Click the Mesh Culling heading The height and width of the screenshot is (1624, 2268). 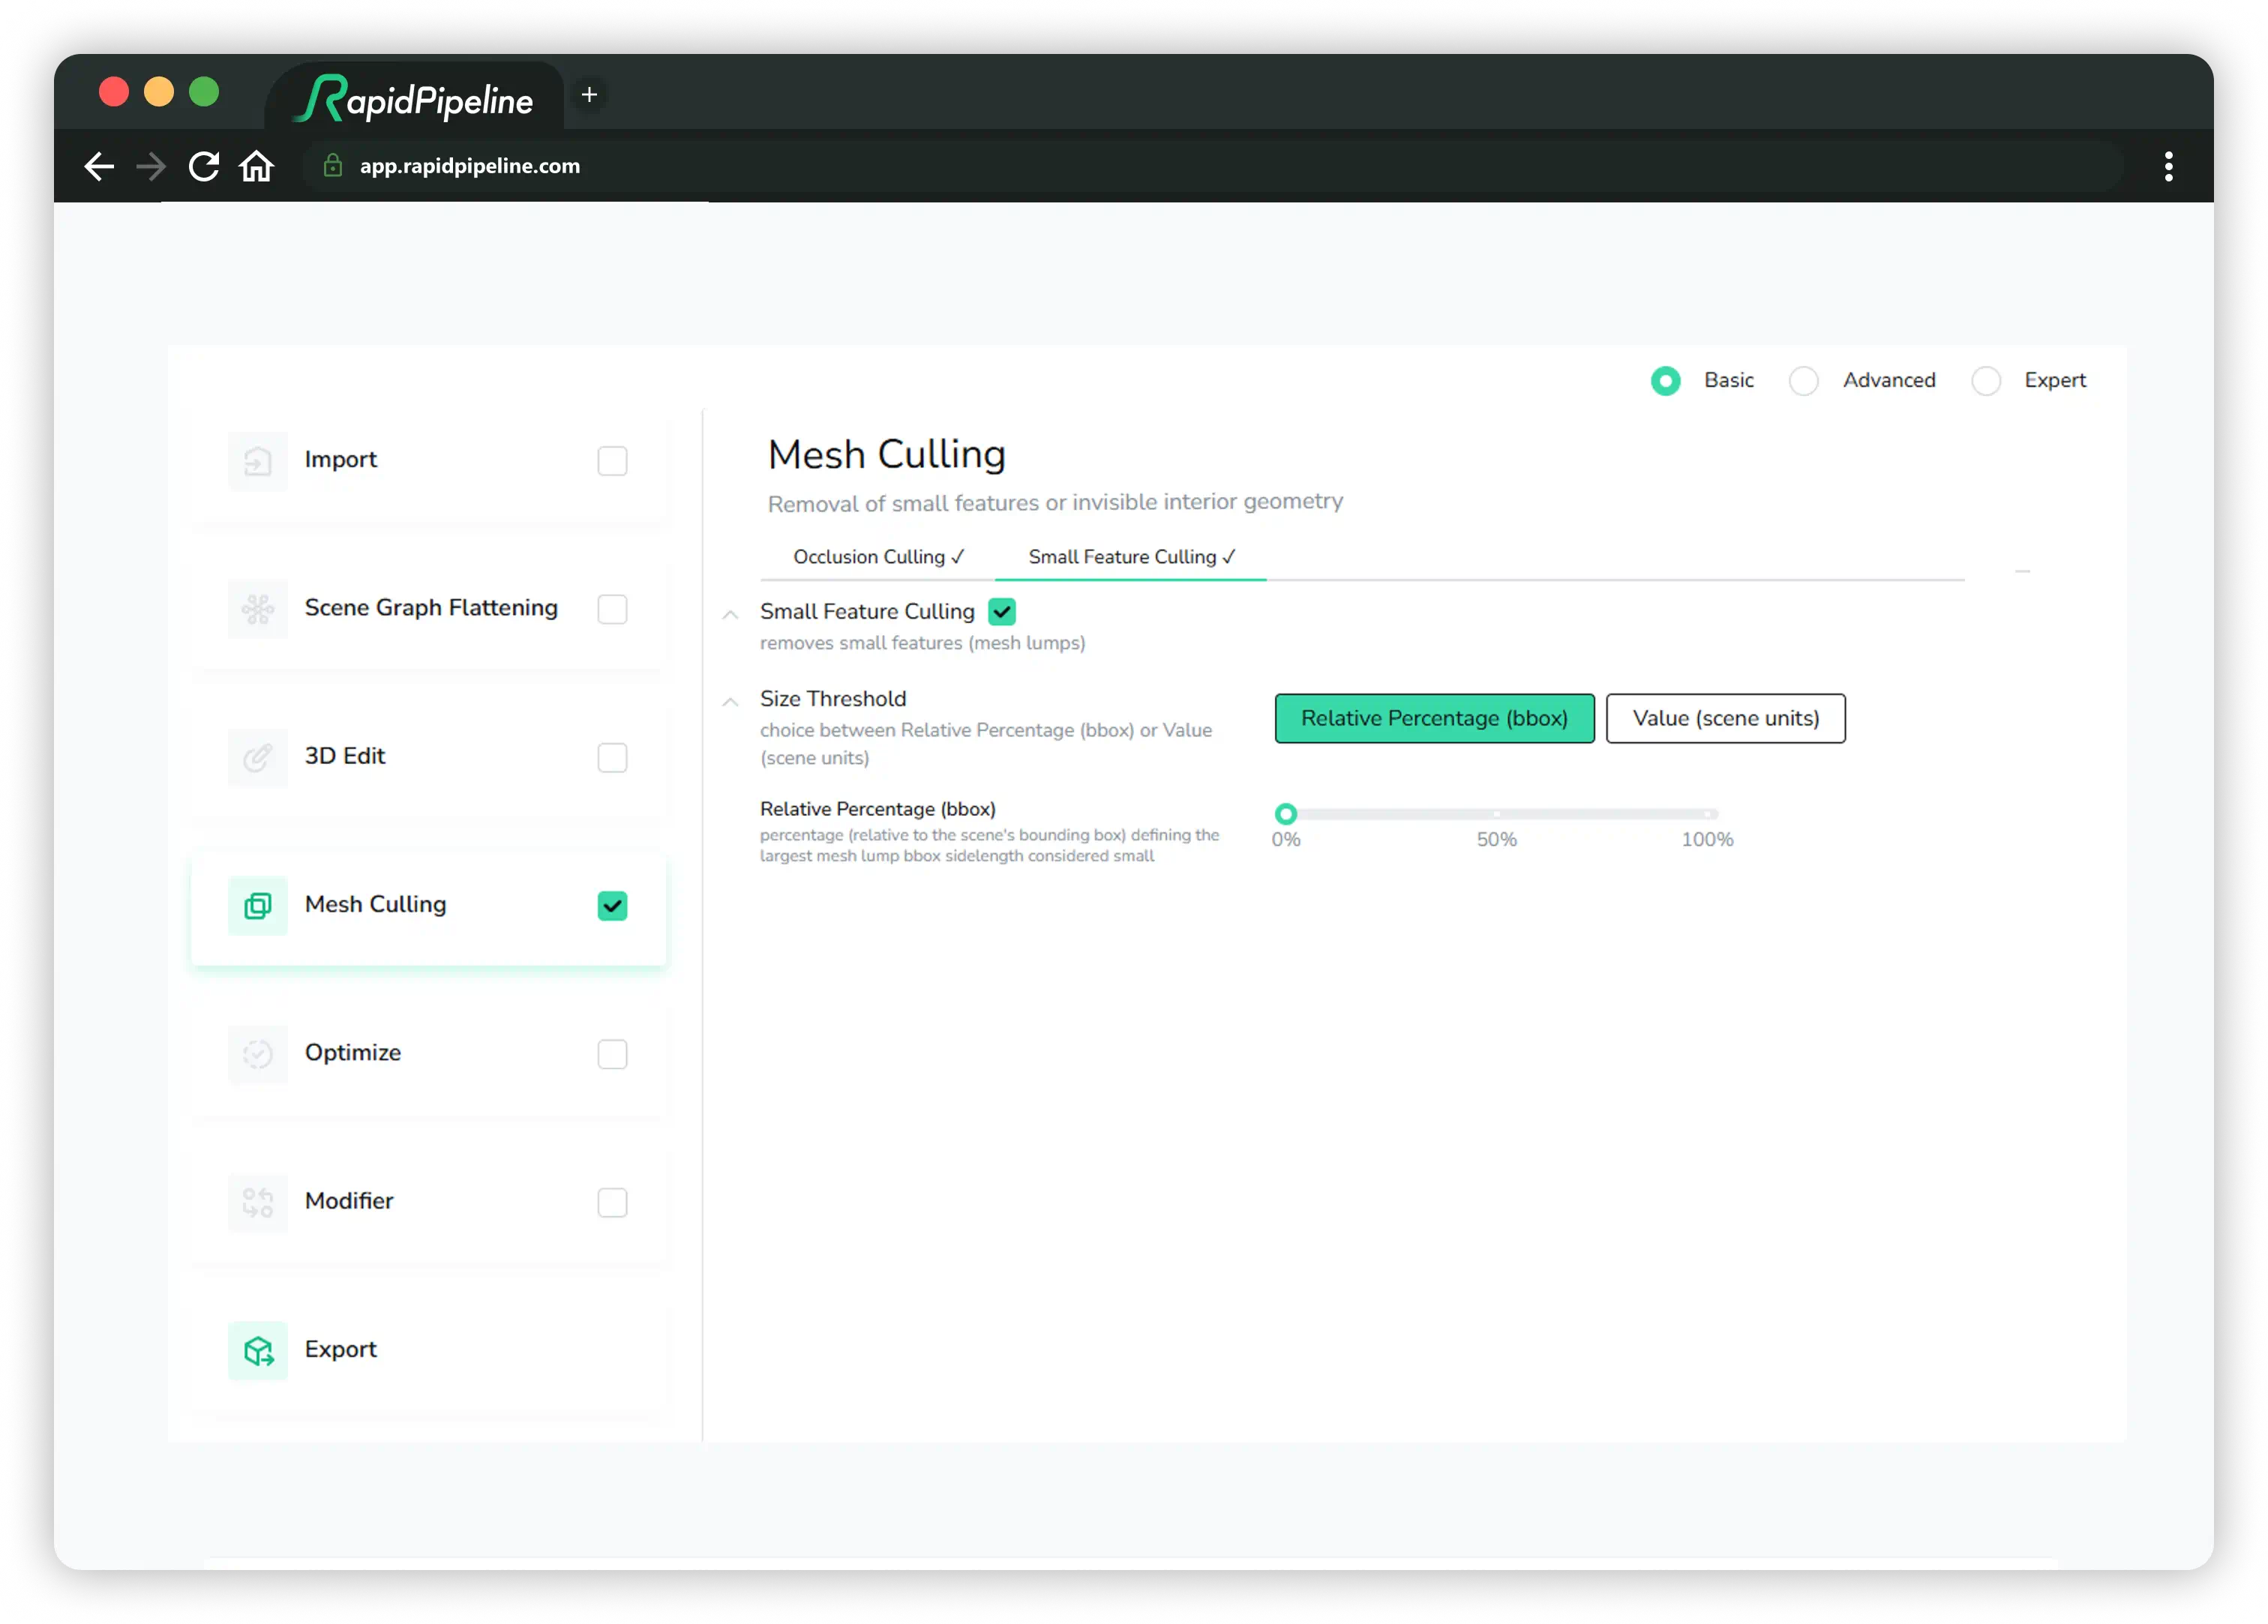point(886,455)
